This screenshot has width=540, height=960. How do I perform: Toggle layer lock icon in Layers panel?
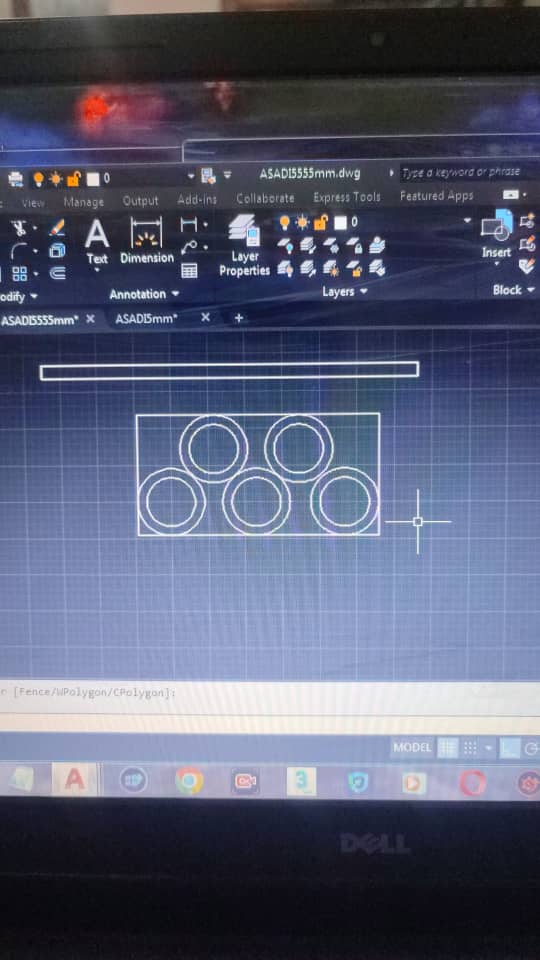tap(320, 223)
